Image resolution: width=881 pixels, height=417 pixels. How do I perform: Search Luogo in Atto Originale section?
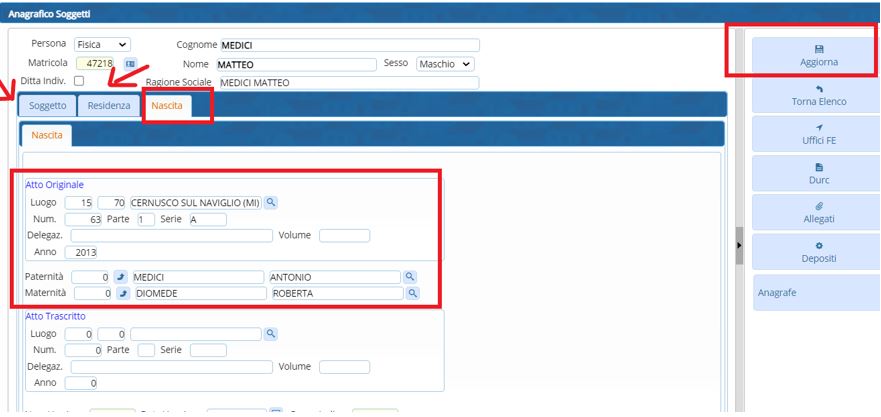[x=270, y=203]
